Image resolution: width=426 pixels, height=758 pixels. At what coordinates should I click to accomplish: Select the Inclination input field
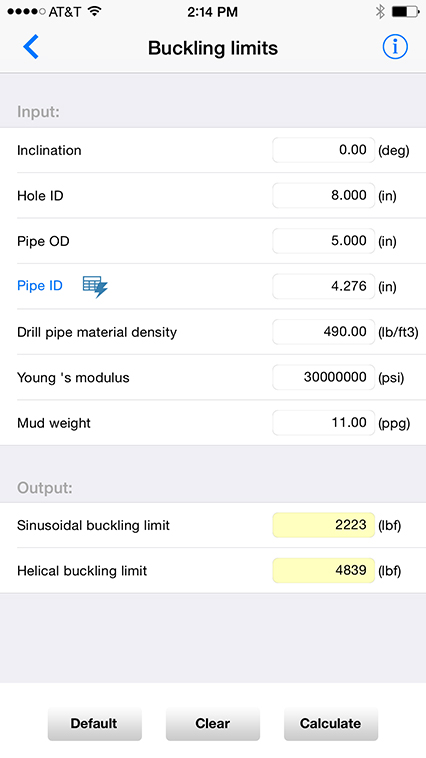click(x=323, y=150)
